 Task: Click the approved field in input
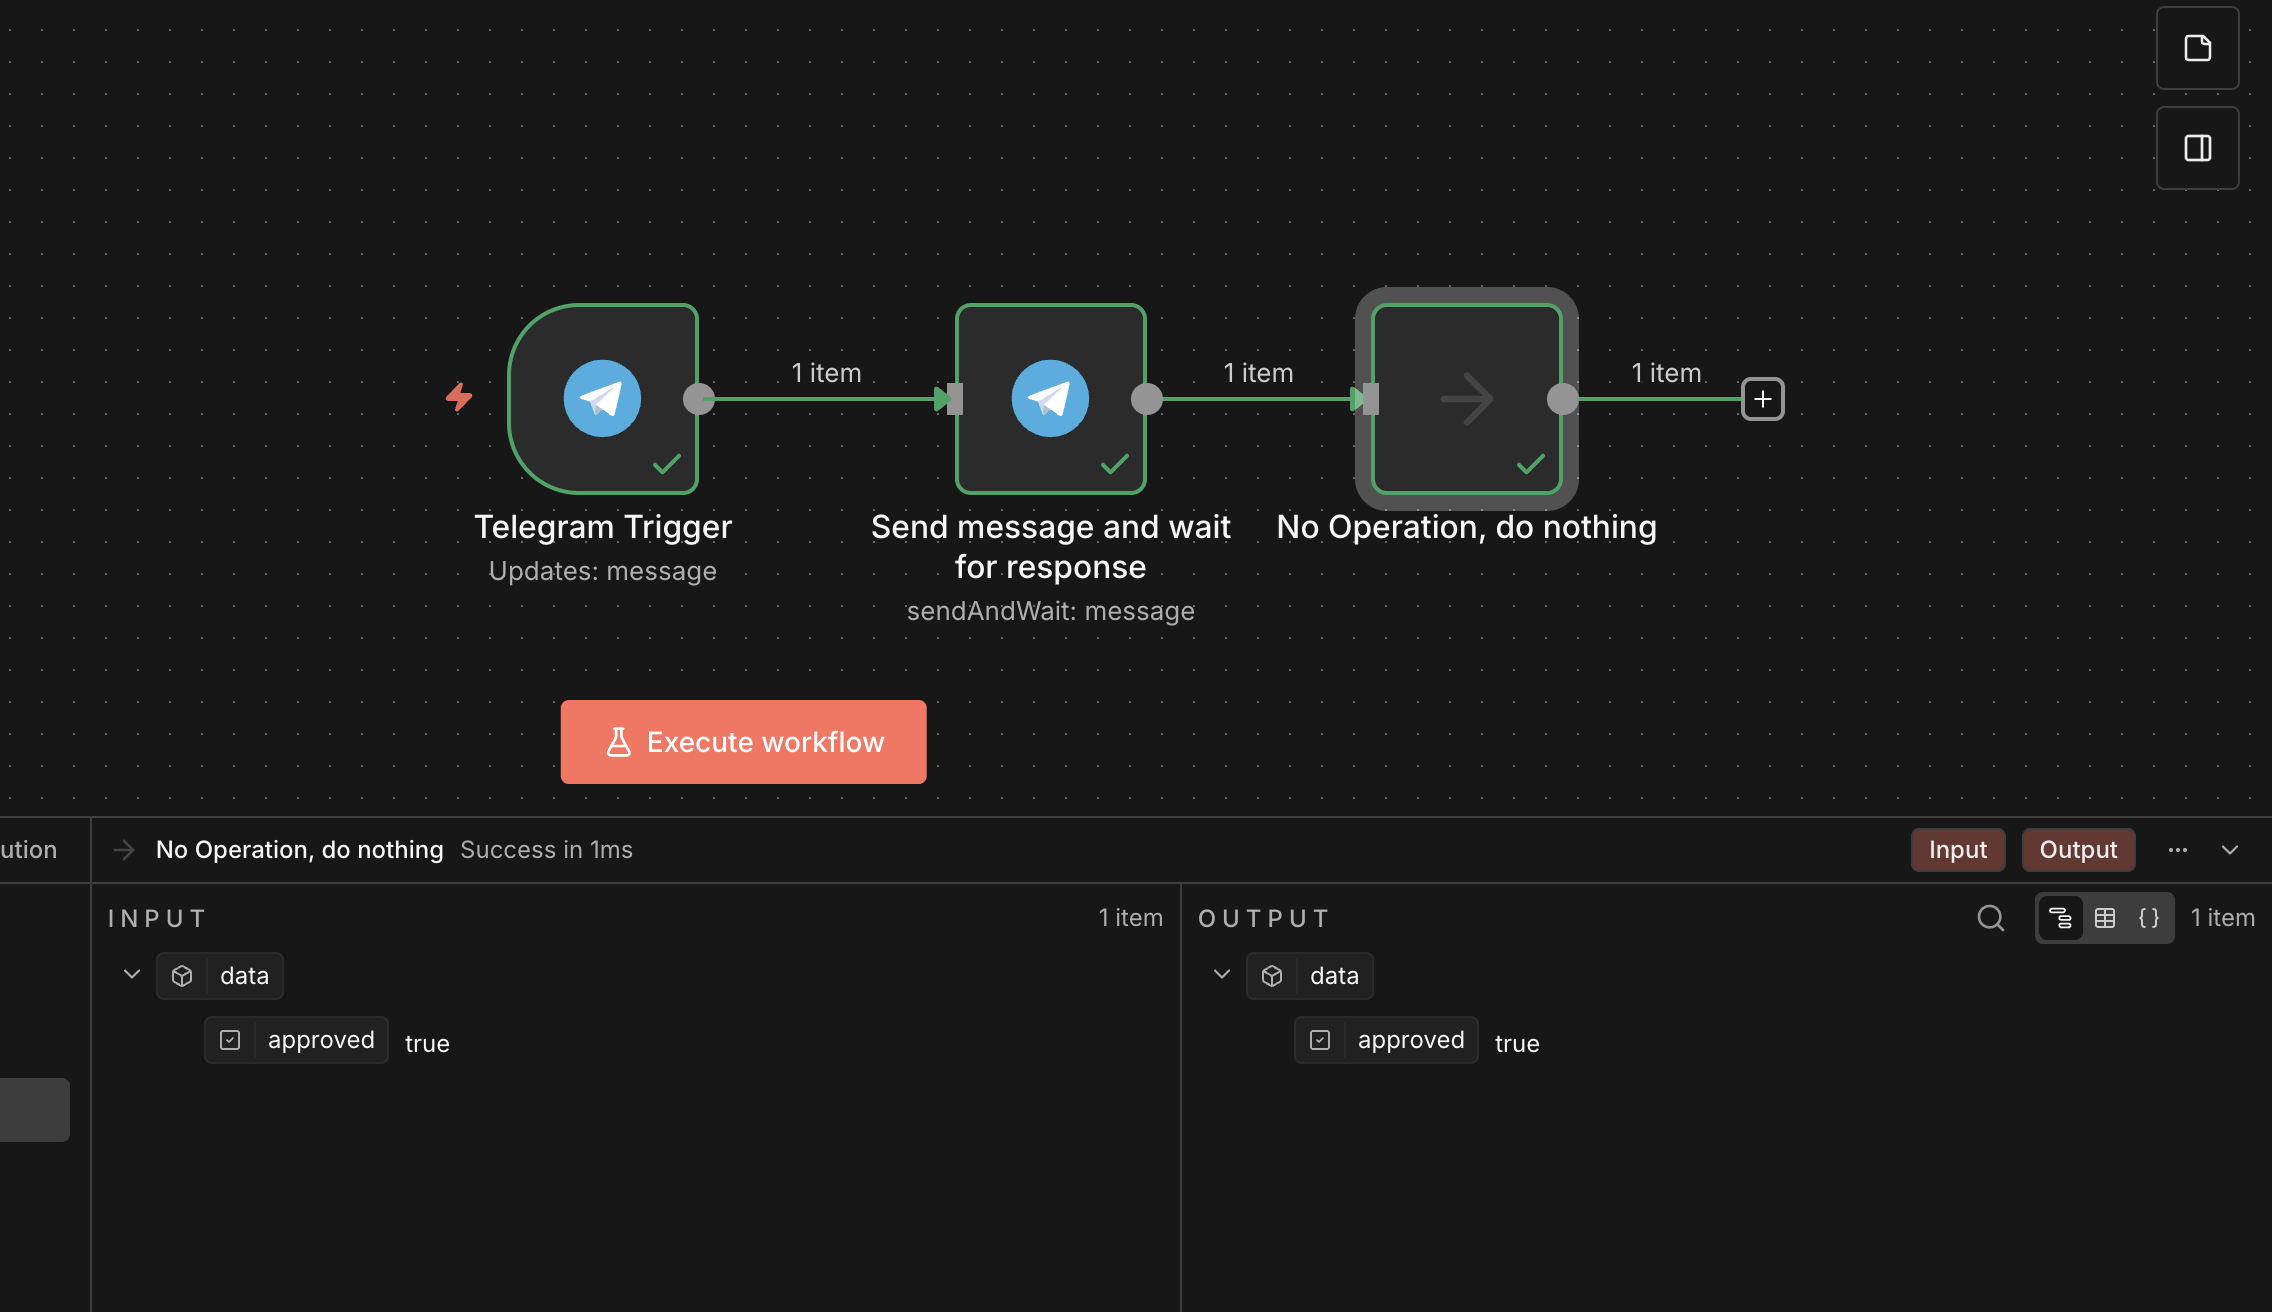(320, 1040)
